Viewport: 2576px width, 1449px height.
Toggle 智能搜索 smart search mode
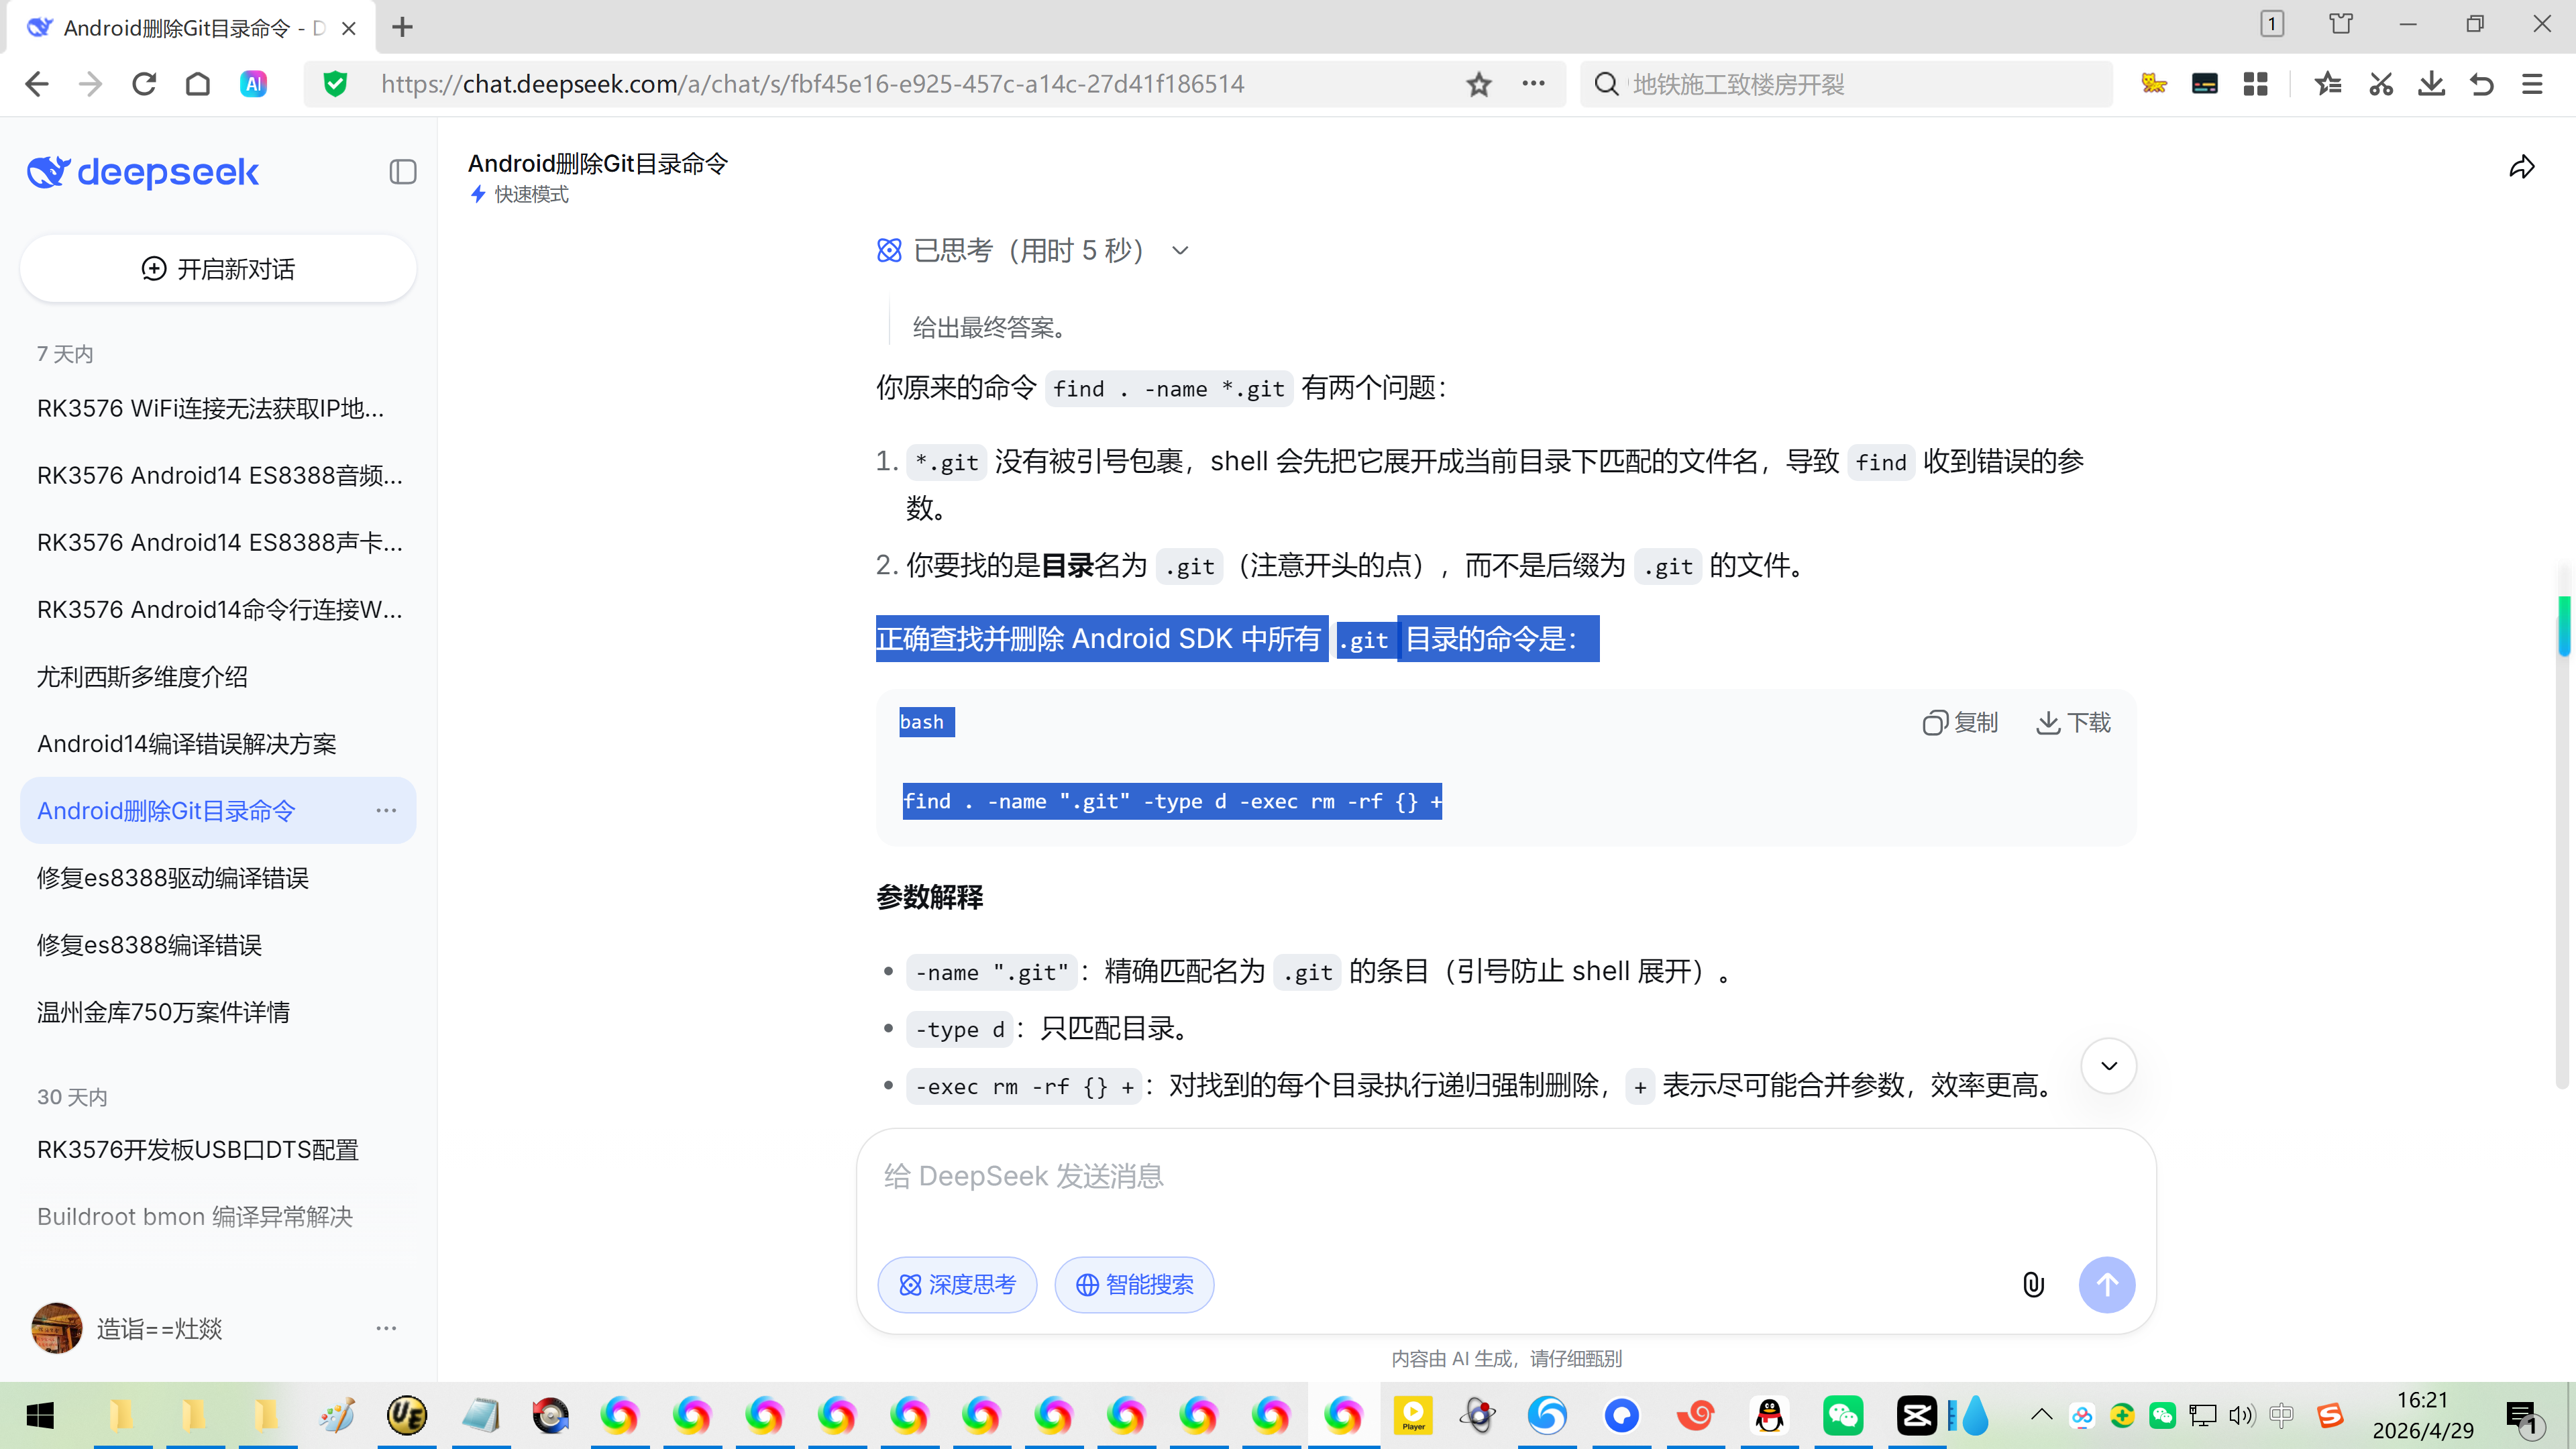tap(1134, 1284)
